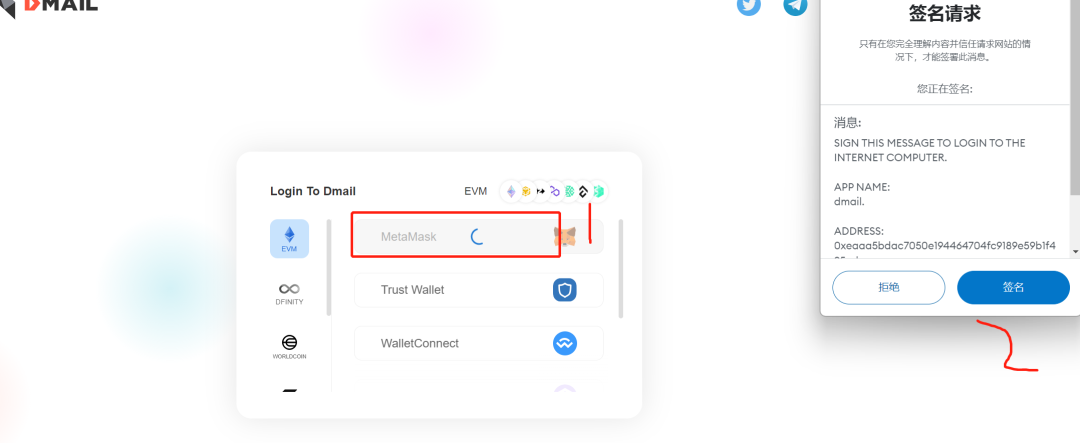The image size is (1080, 443).
Task: Click the 签名 (Sign) button
Action: coord(1013,287)
